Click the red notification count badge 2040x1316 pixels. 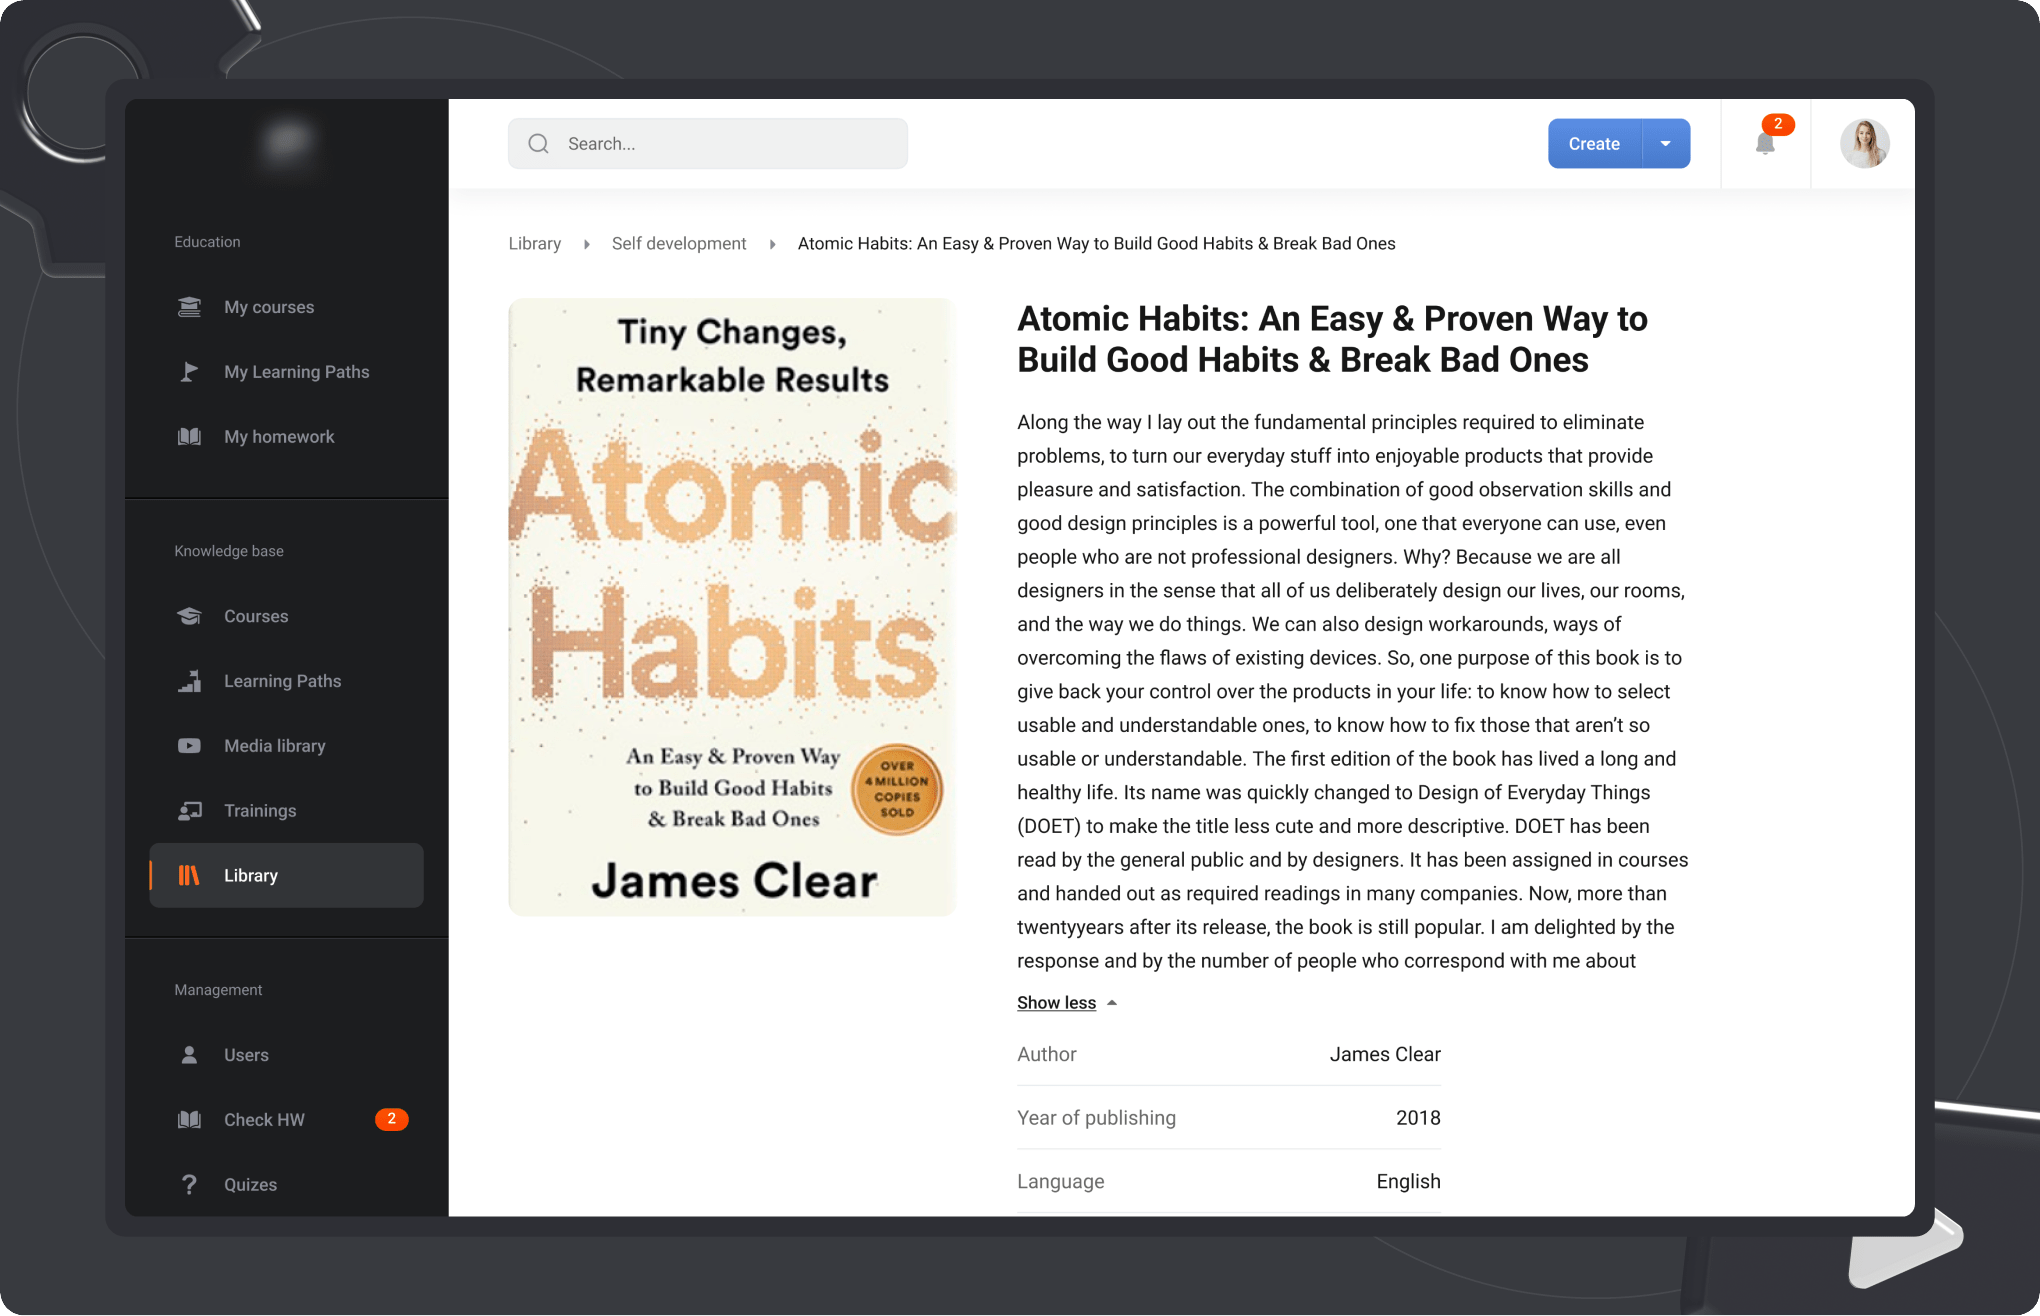pyautogui.click(x=1778, y=124)
